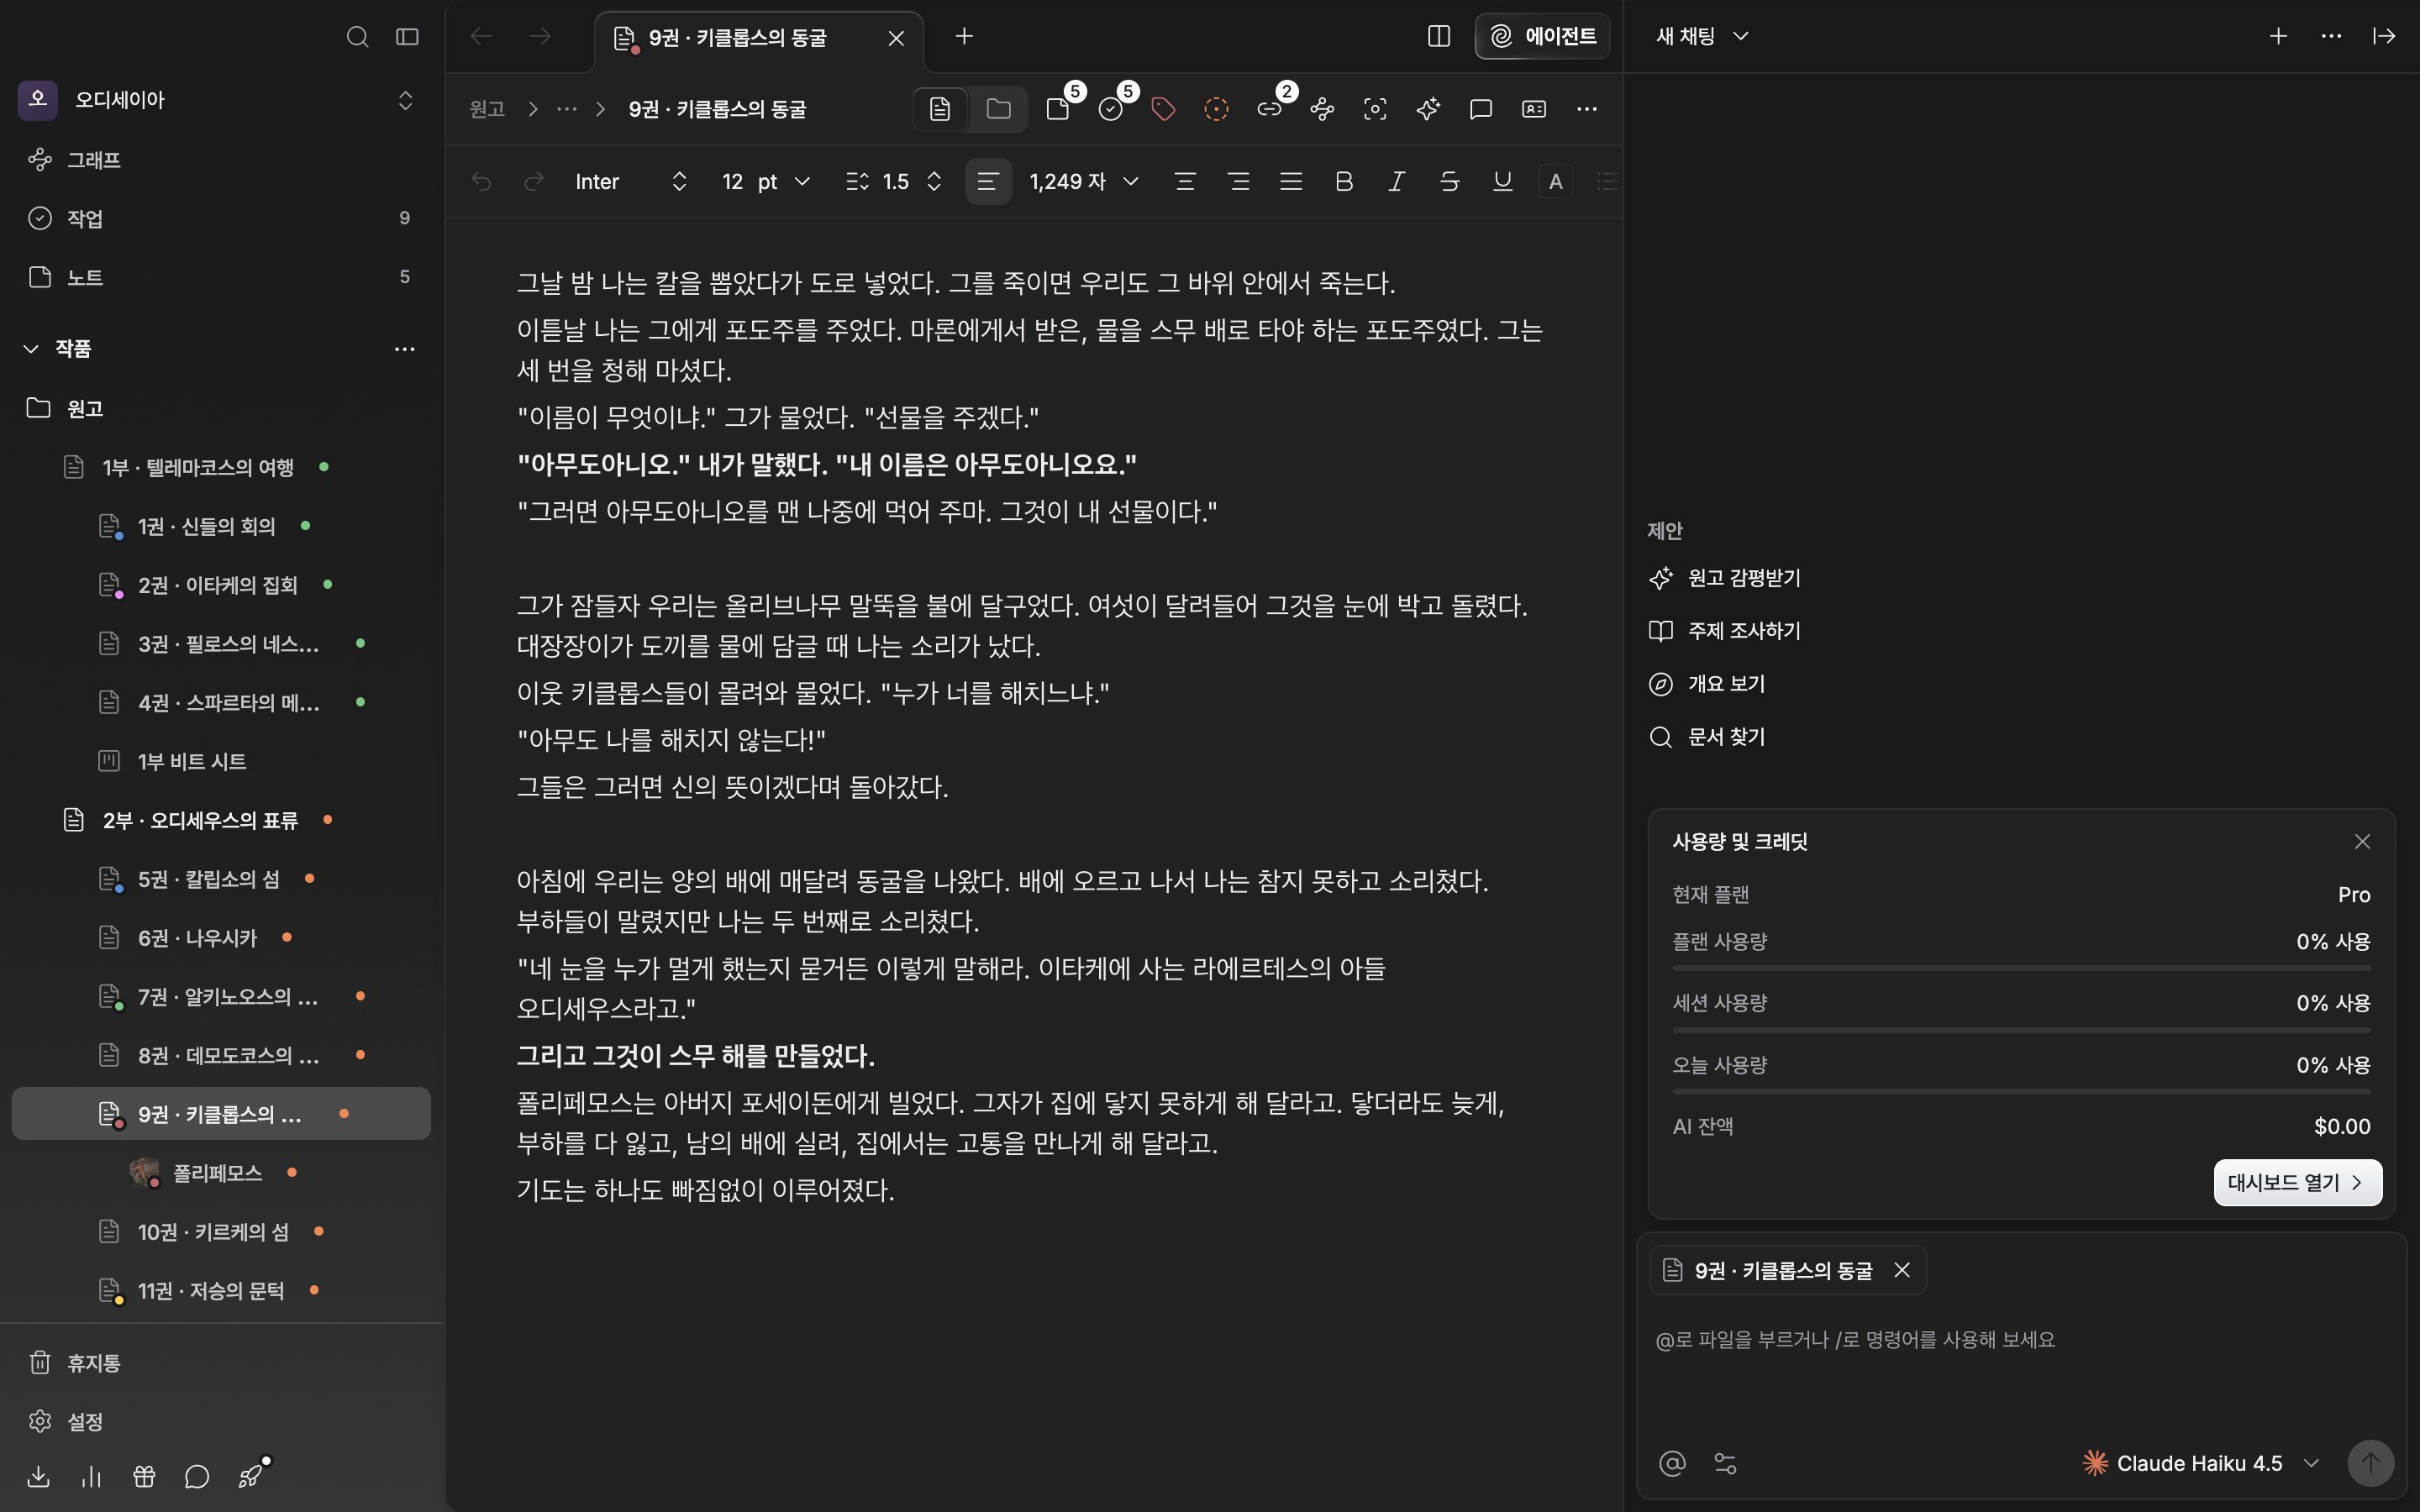Open a new tab with the plus icon
The image size is (2420, 1512).
point(964,37)
